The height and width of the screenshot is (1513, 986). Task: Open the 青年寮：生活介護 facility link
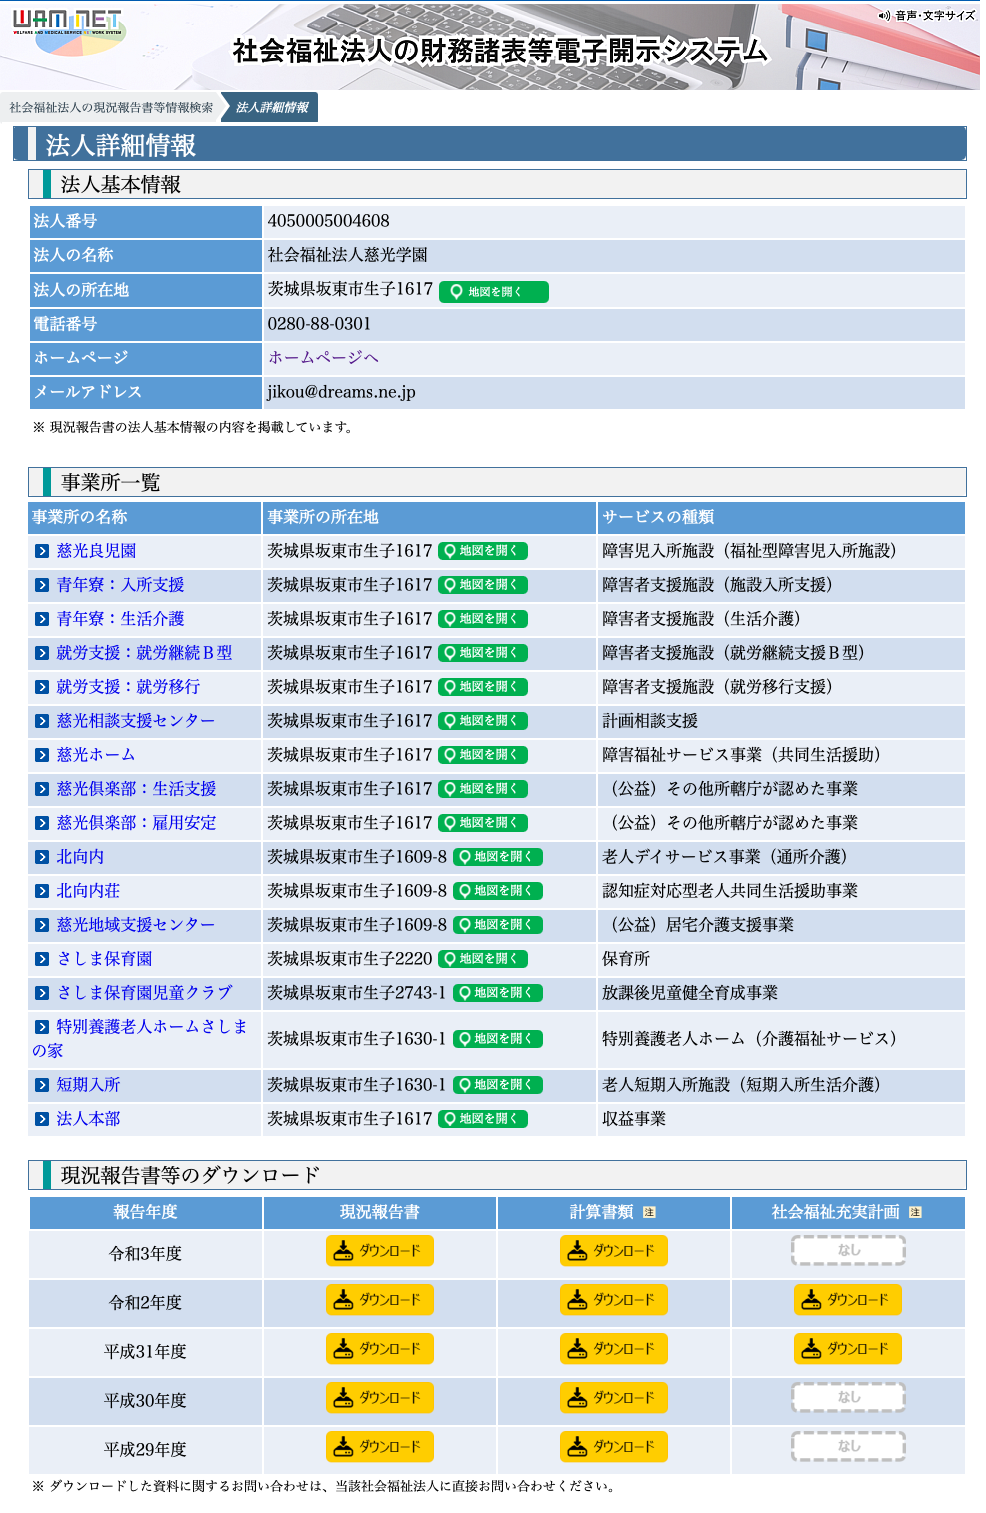coord(120,619)
